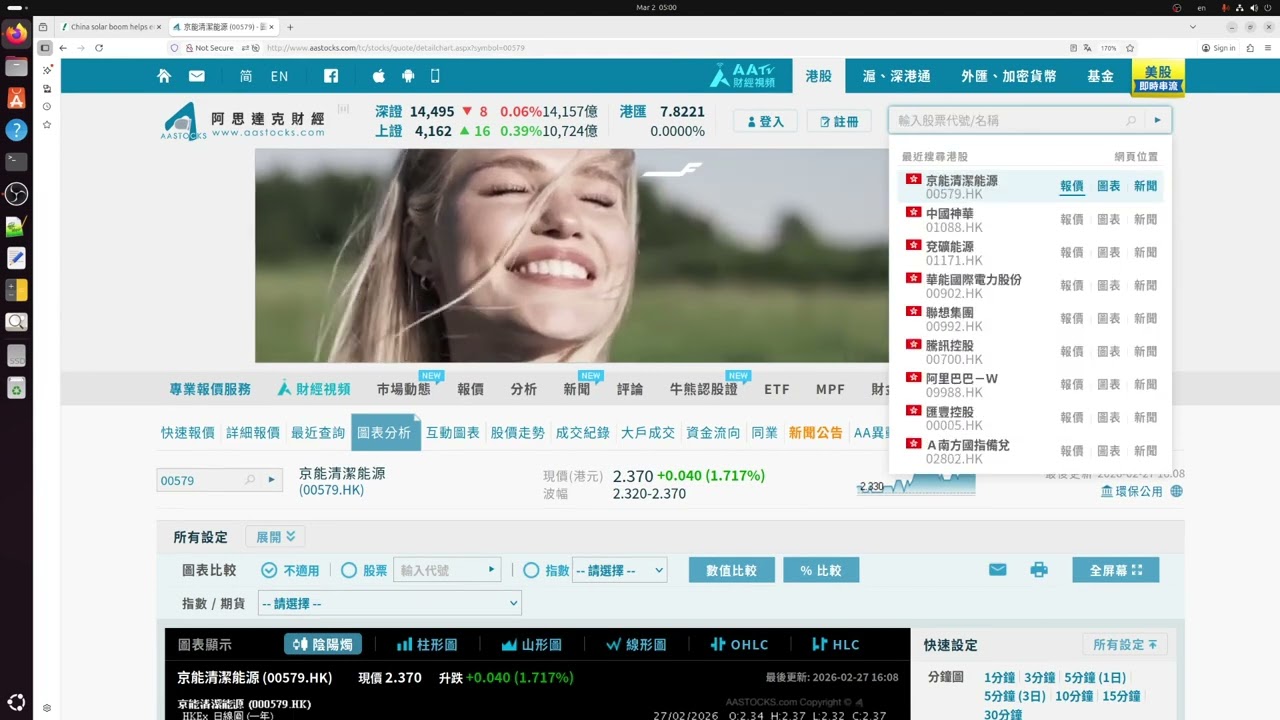Open 專業報價服務 menu item
The height and width of the screenshot is (720, 1280).
tap(210, 390)
